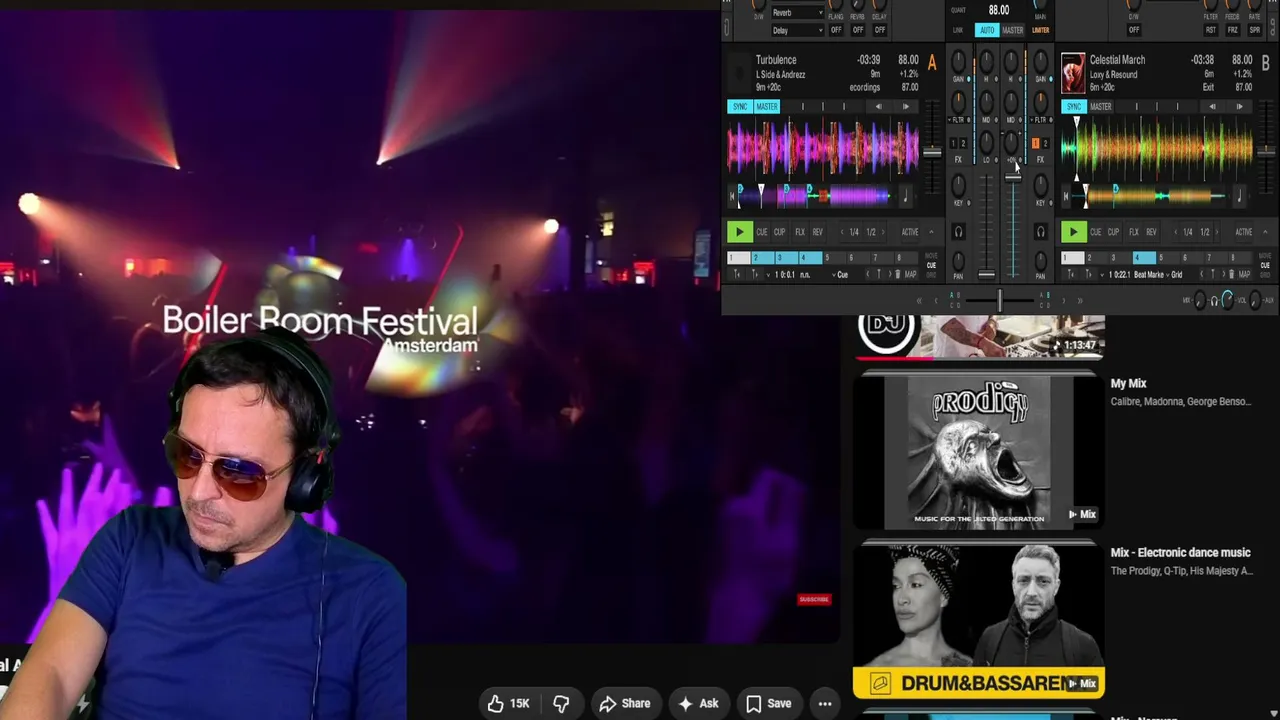
Task: Select CUE panel mode on deck A
Action: 932,265
